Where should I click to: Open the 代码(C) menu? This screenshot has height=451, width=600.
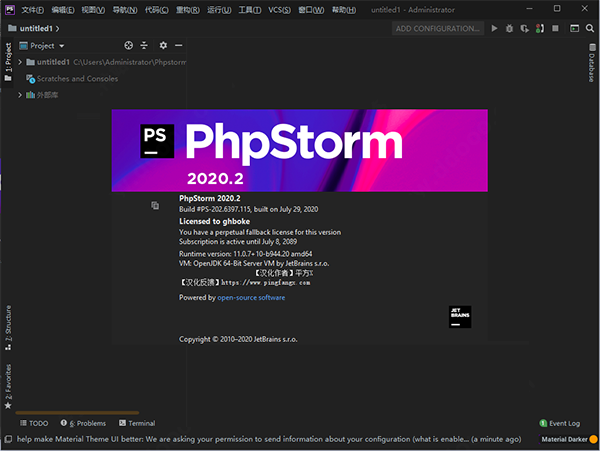coord(157,10)
